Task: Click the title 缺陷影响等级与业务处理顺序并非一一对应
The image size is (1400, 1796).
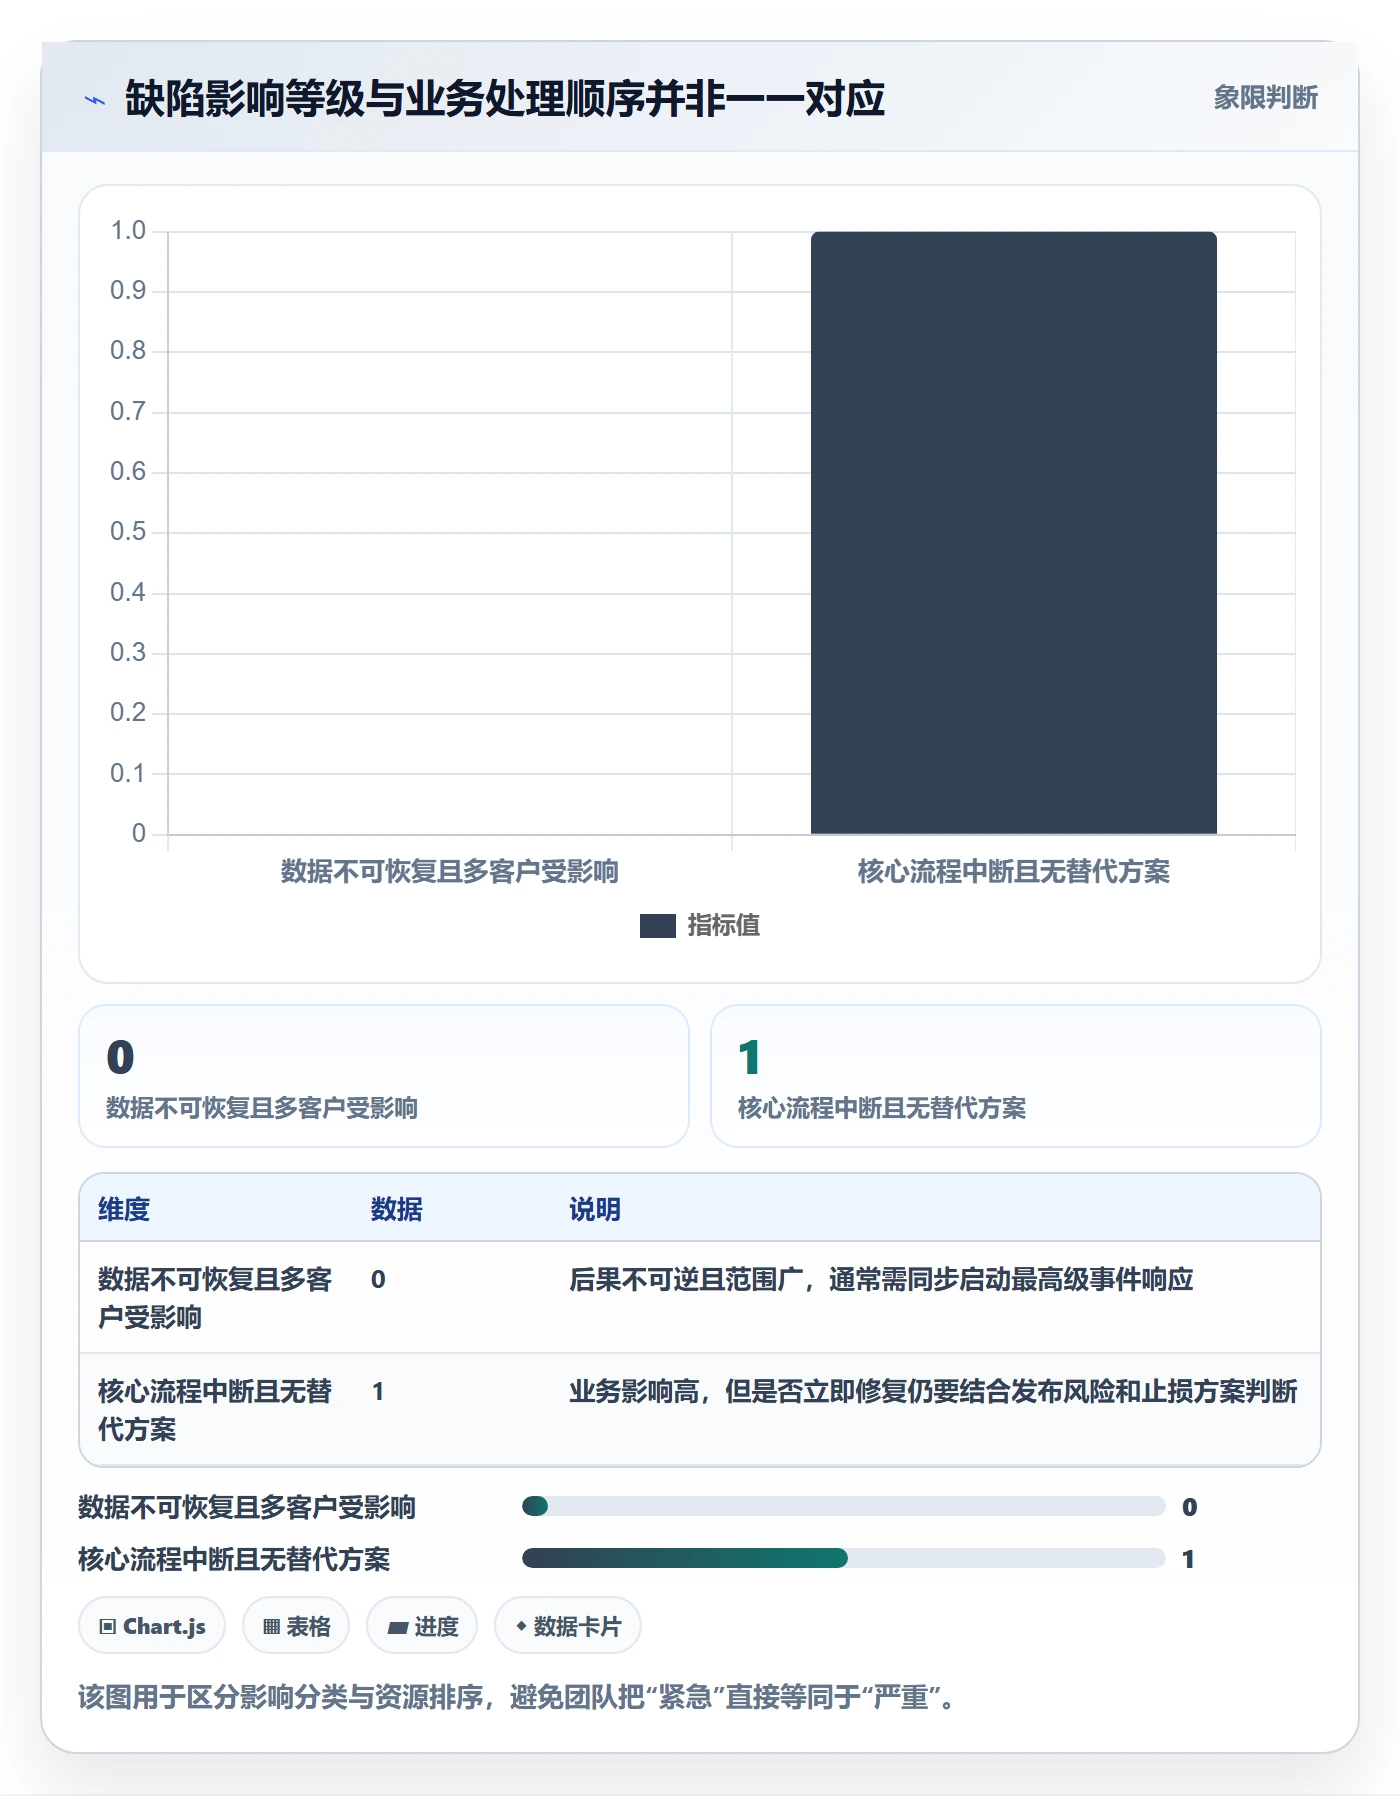Action: pyautogui.click(x=505, y=99)
